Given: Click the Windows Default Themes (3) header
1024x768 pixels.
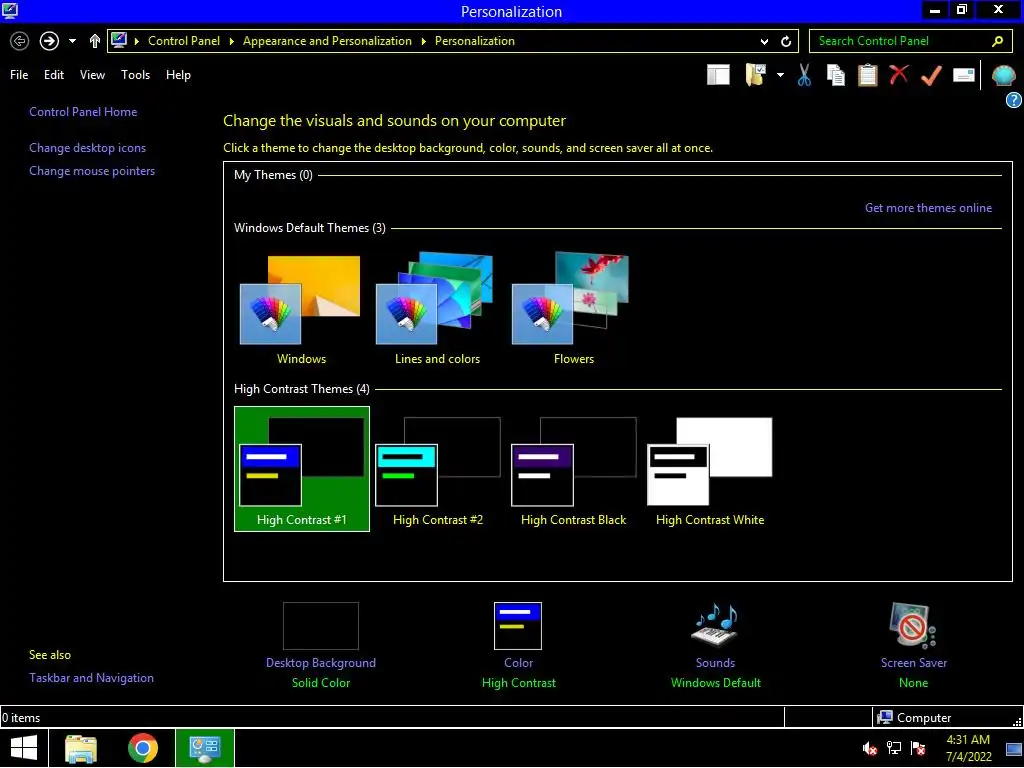Looking at the screenshot, I should [x=310, y=228].
